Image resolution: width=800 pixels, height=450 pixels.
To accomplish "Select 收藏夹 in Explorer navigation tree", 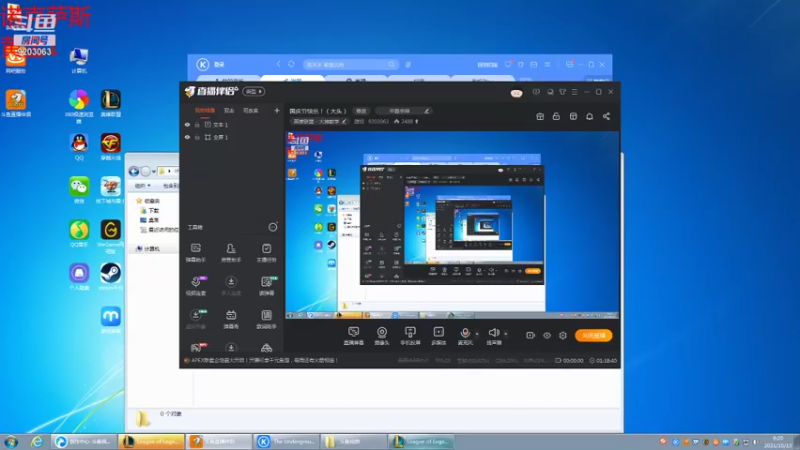I will pos(148,201).
